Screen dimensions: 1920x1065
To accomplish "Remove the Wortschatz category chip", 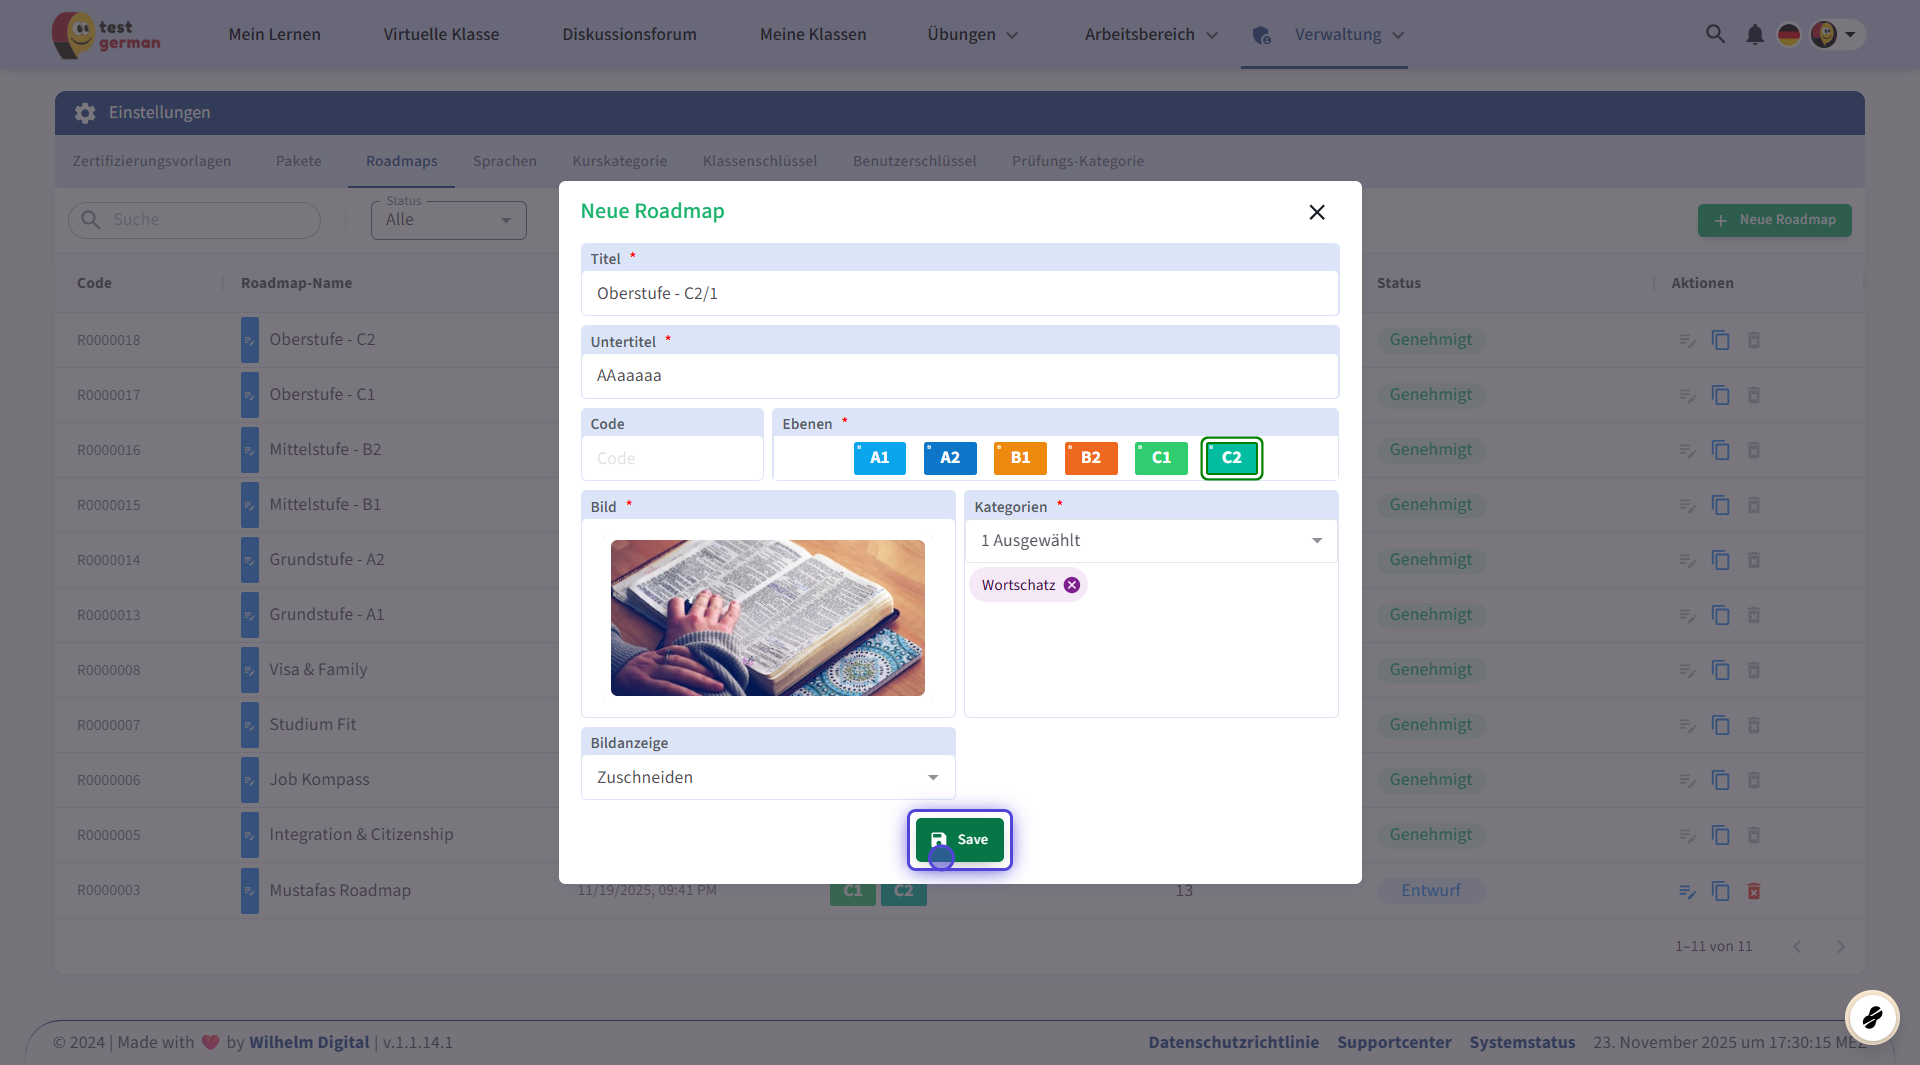I will click(1072, 585).
